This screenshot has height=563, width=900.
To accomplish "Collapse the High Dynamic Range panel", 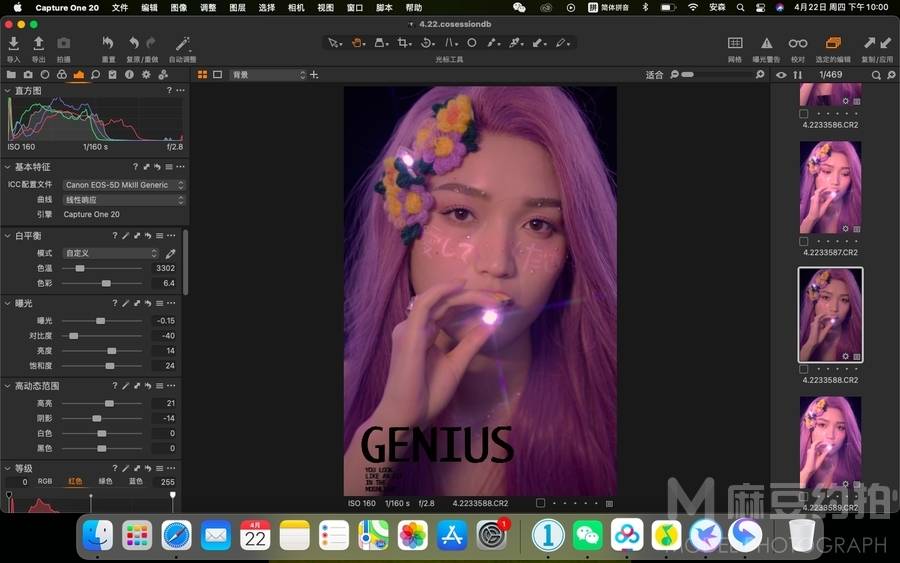I will 7,386.
